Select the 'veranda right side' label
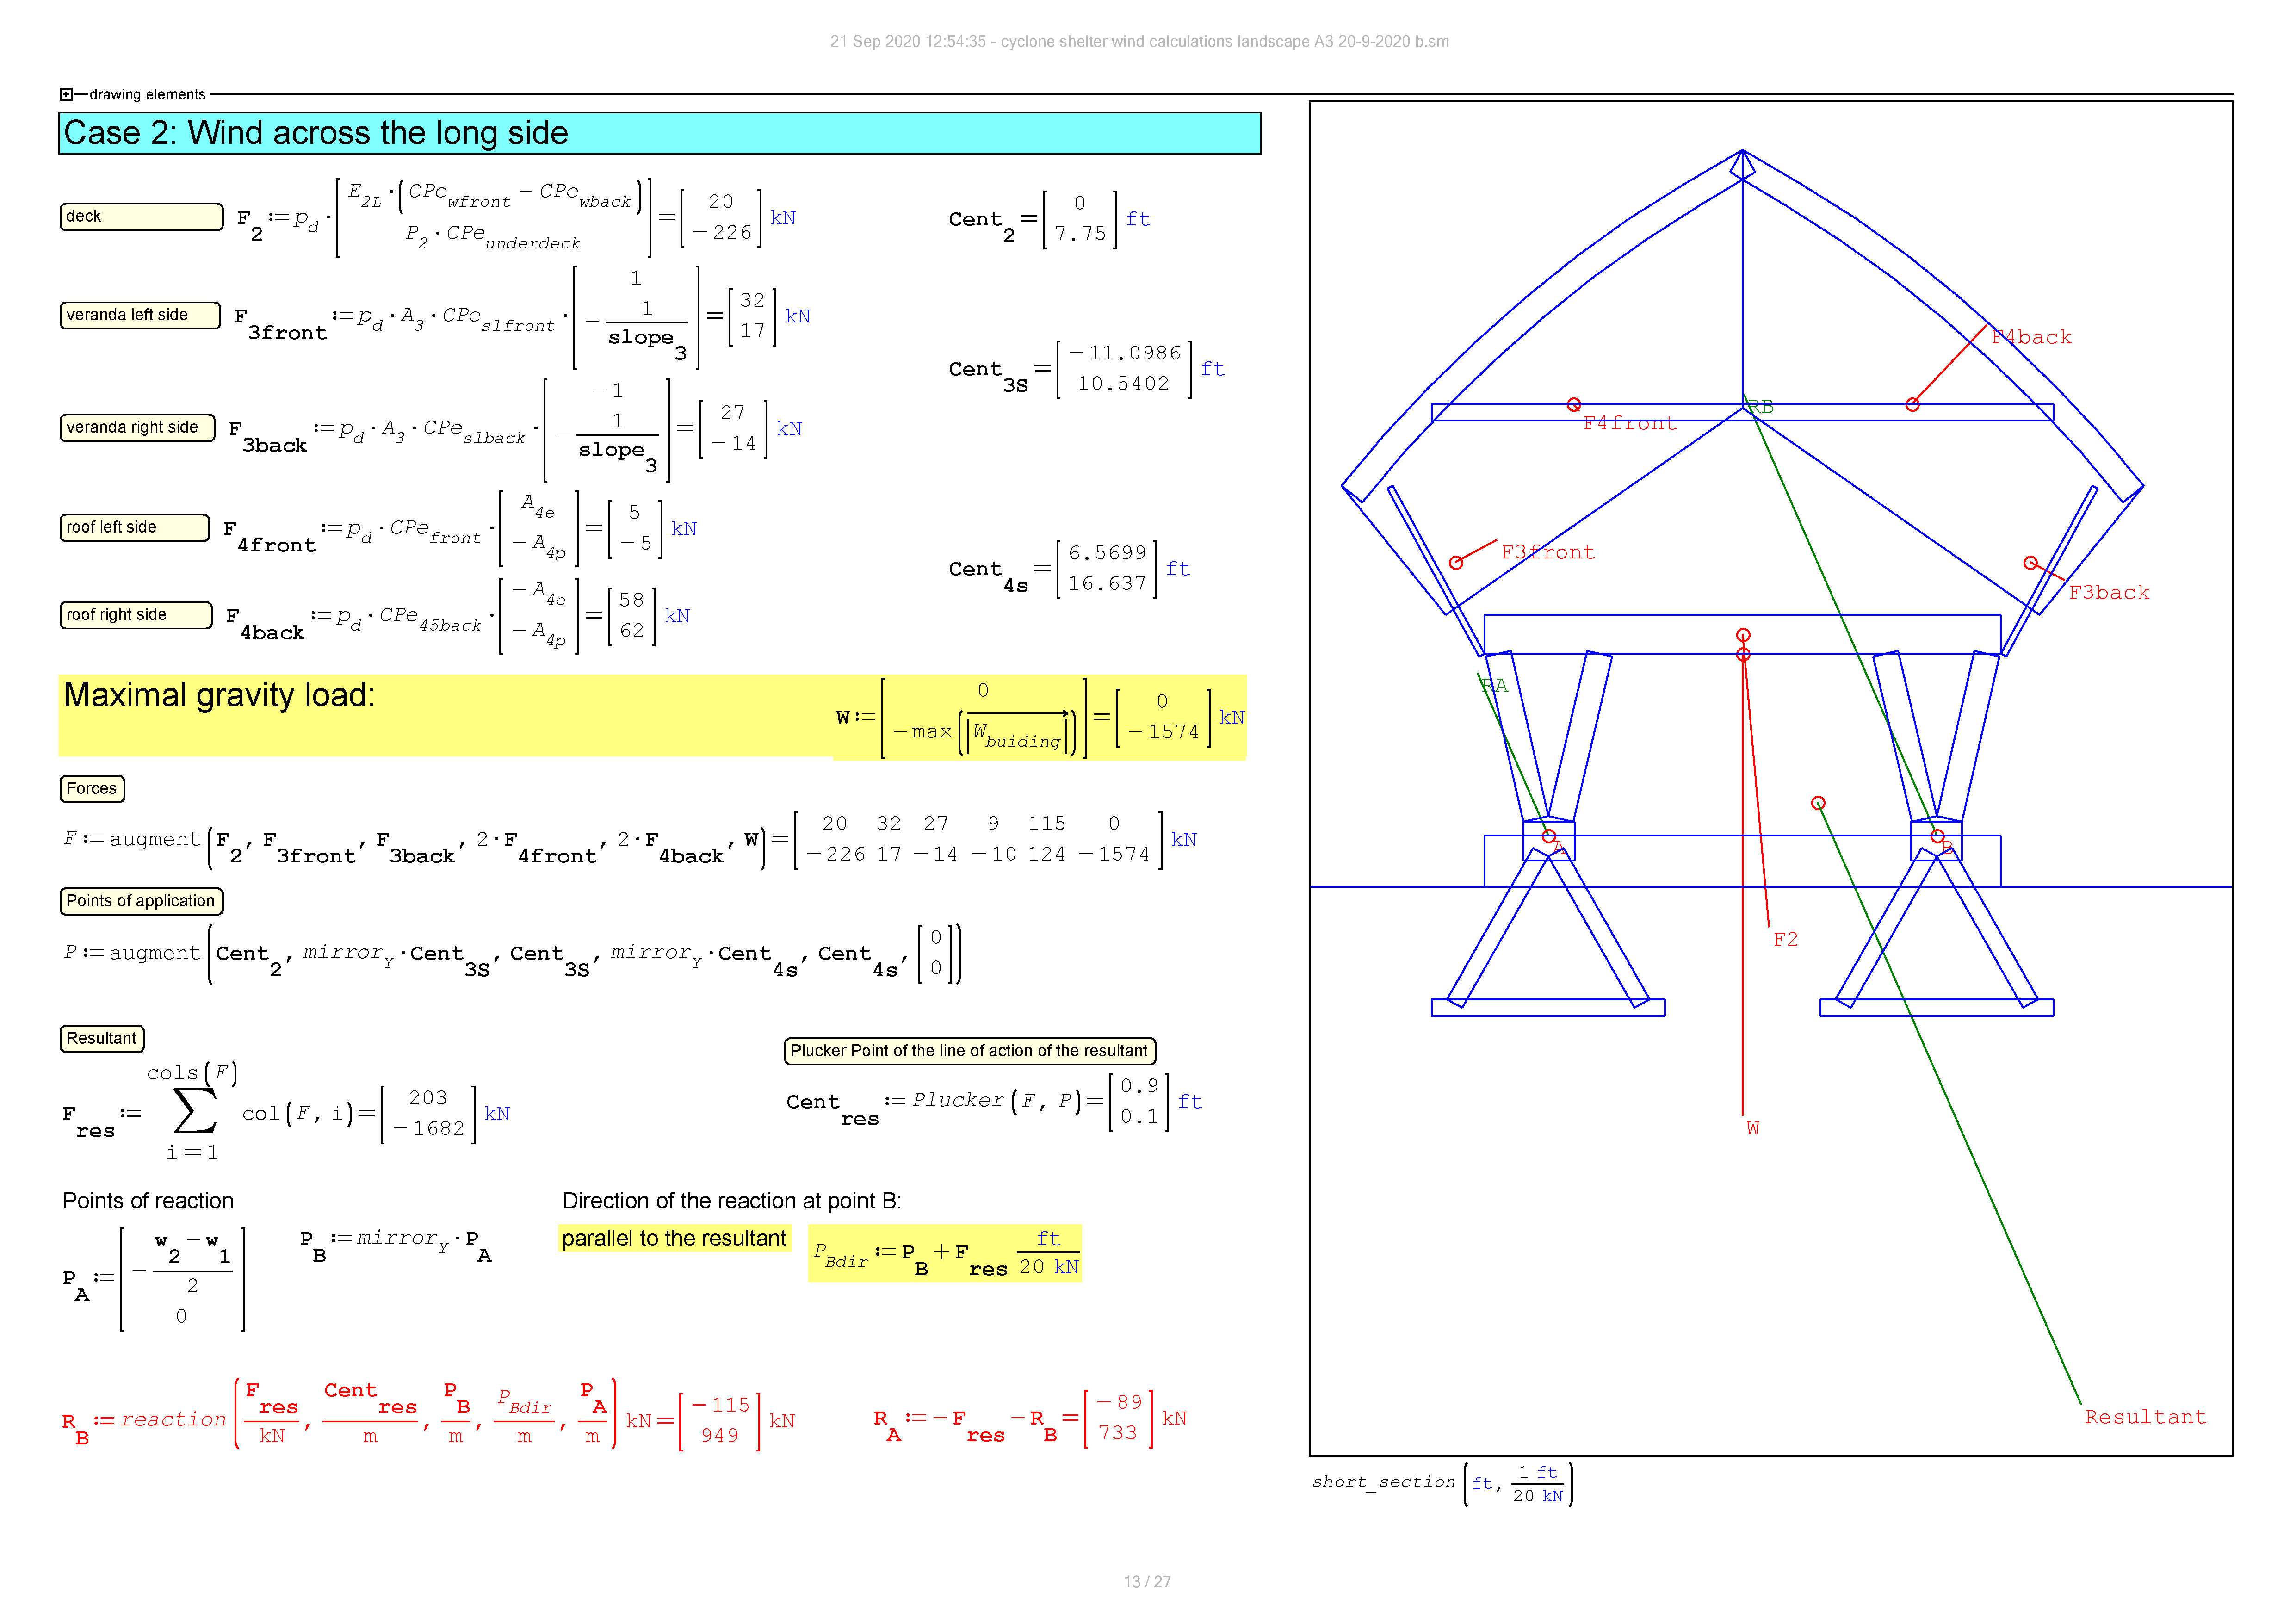This screenshot has width=2296, height=1623. click(137, 428)
